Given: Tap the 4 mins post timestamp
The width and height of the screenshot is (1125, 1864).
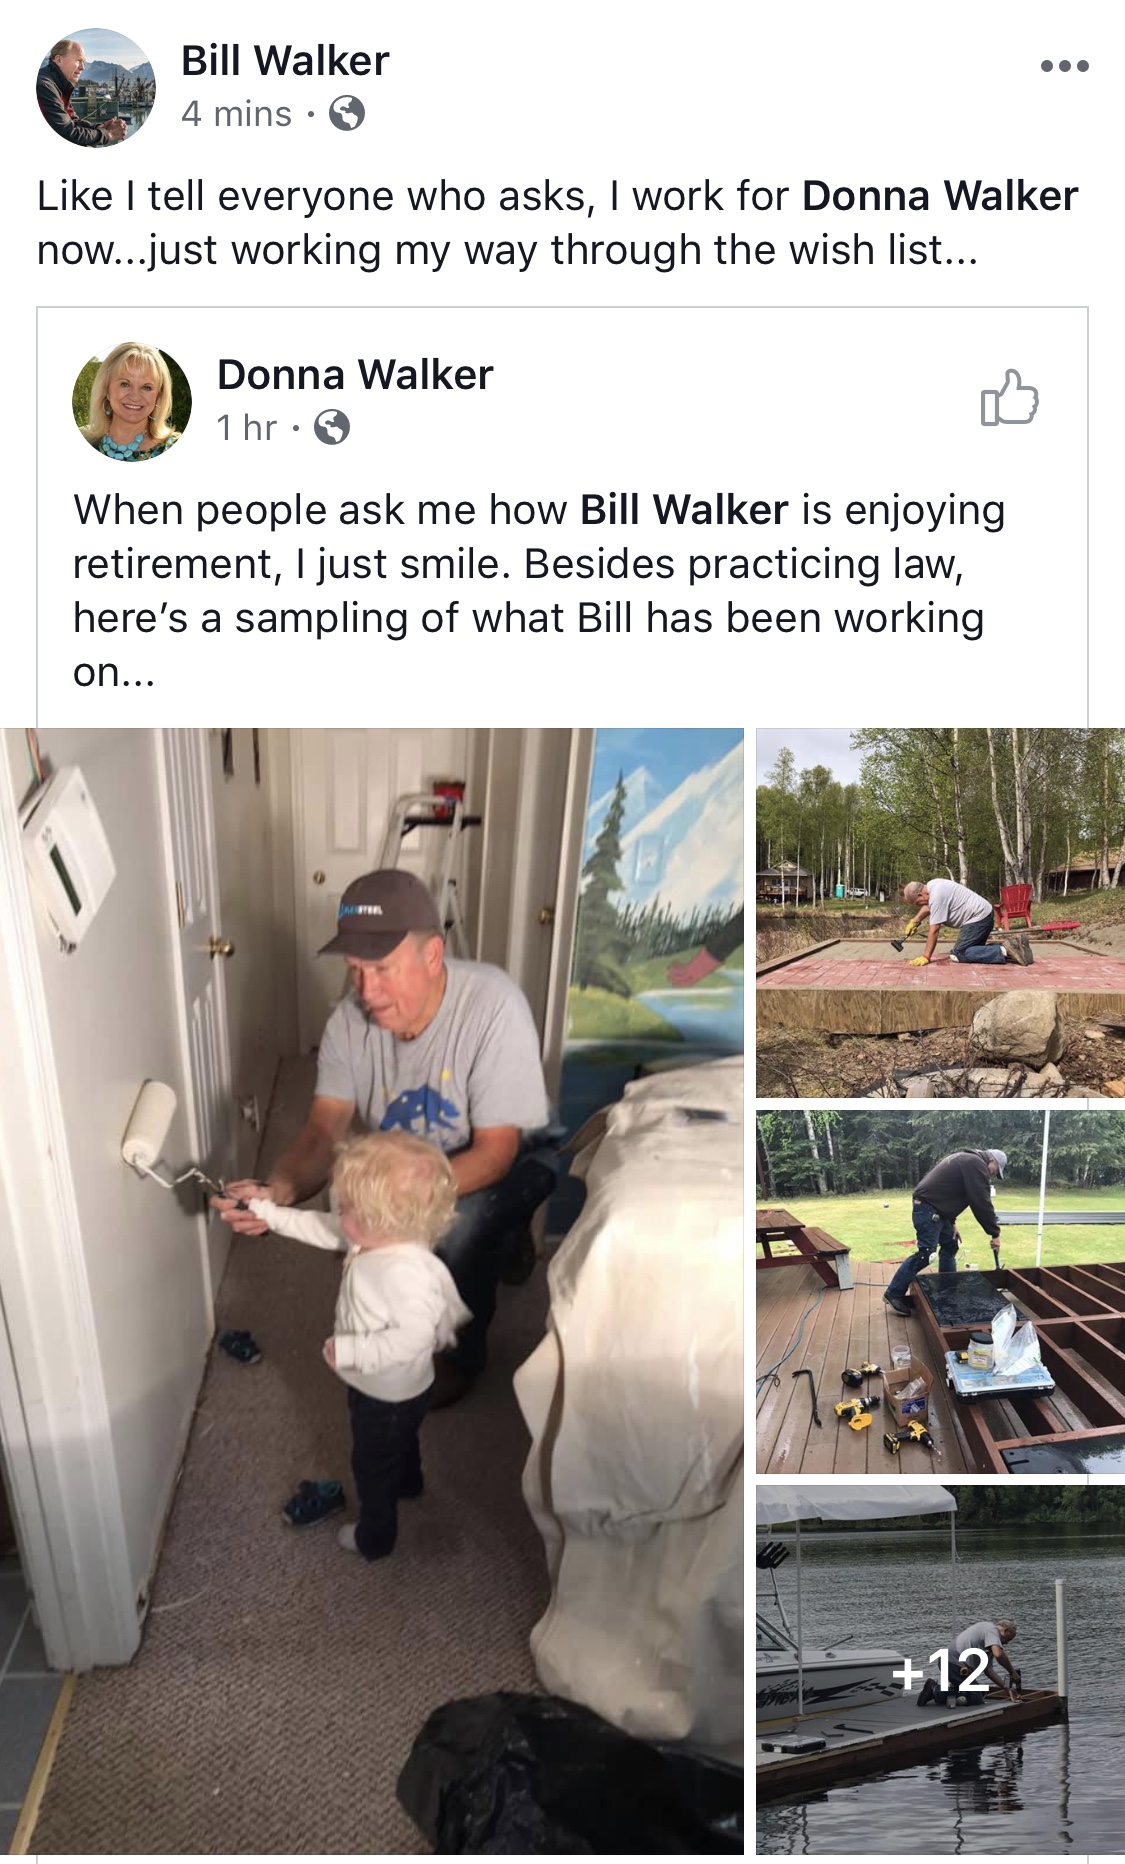Looking at the screenshot, I should coord(236,114).
